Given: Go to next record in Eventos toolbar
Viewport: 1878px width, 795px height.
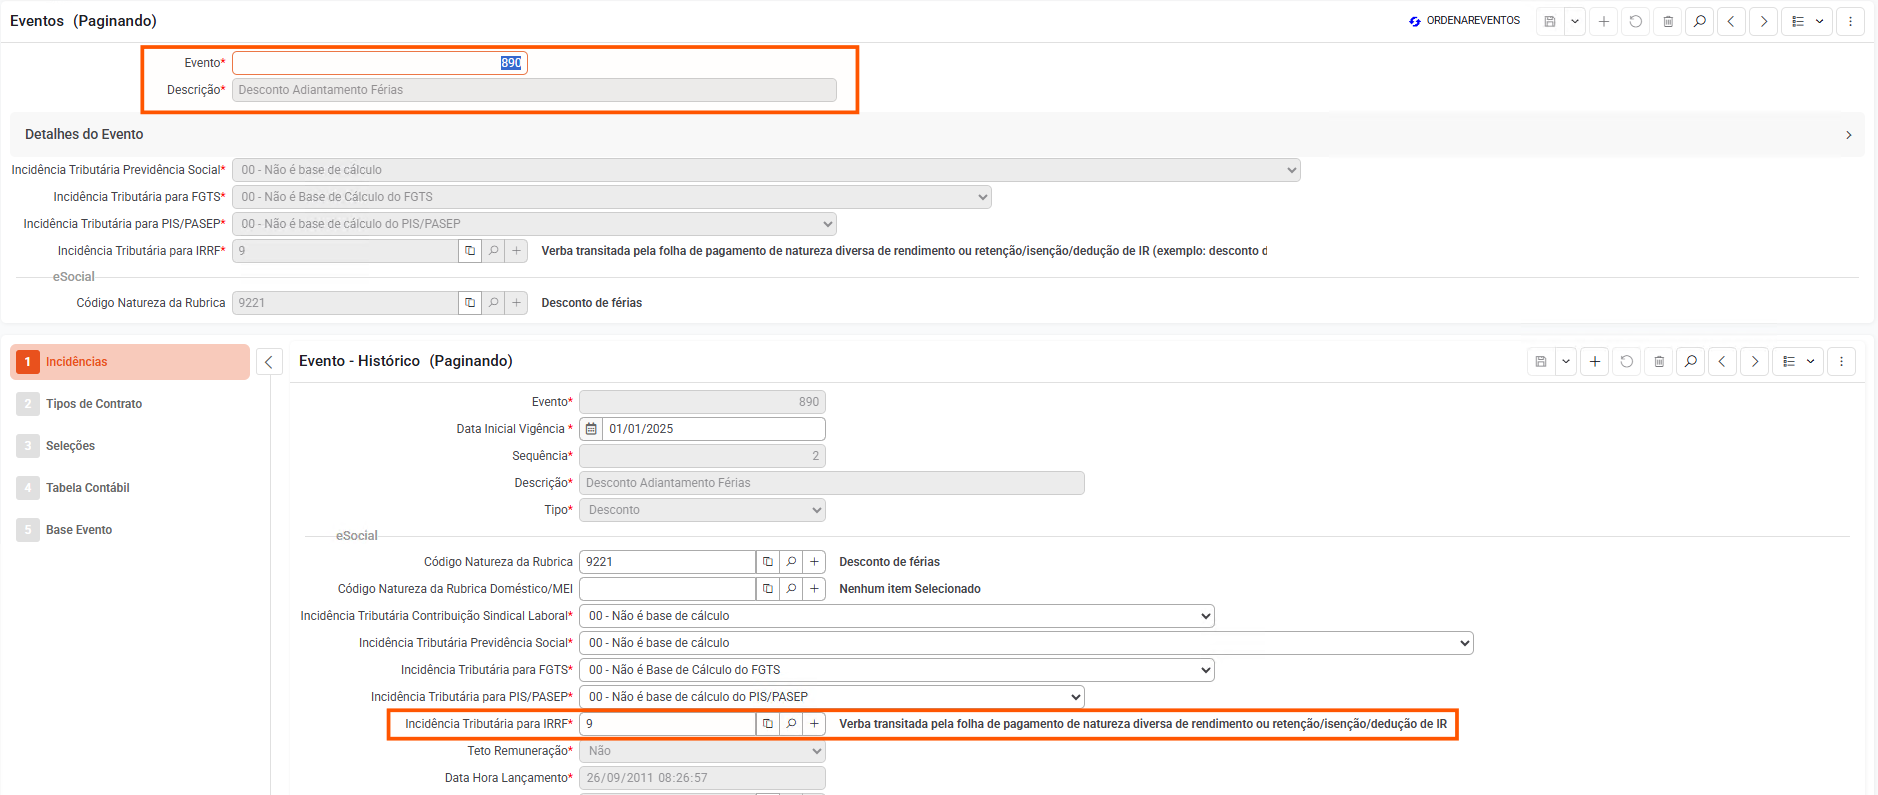Looking at the screenshot, I should 1763,21.
